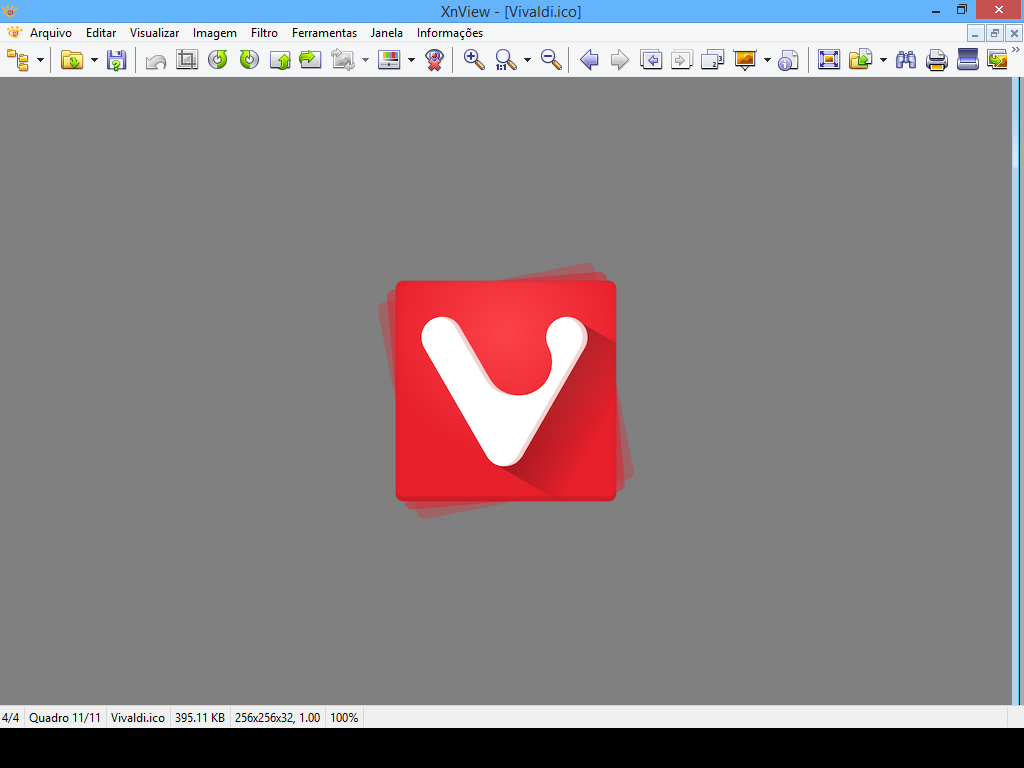
Task: Click the Save As floppy icon
Action: 116,60
